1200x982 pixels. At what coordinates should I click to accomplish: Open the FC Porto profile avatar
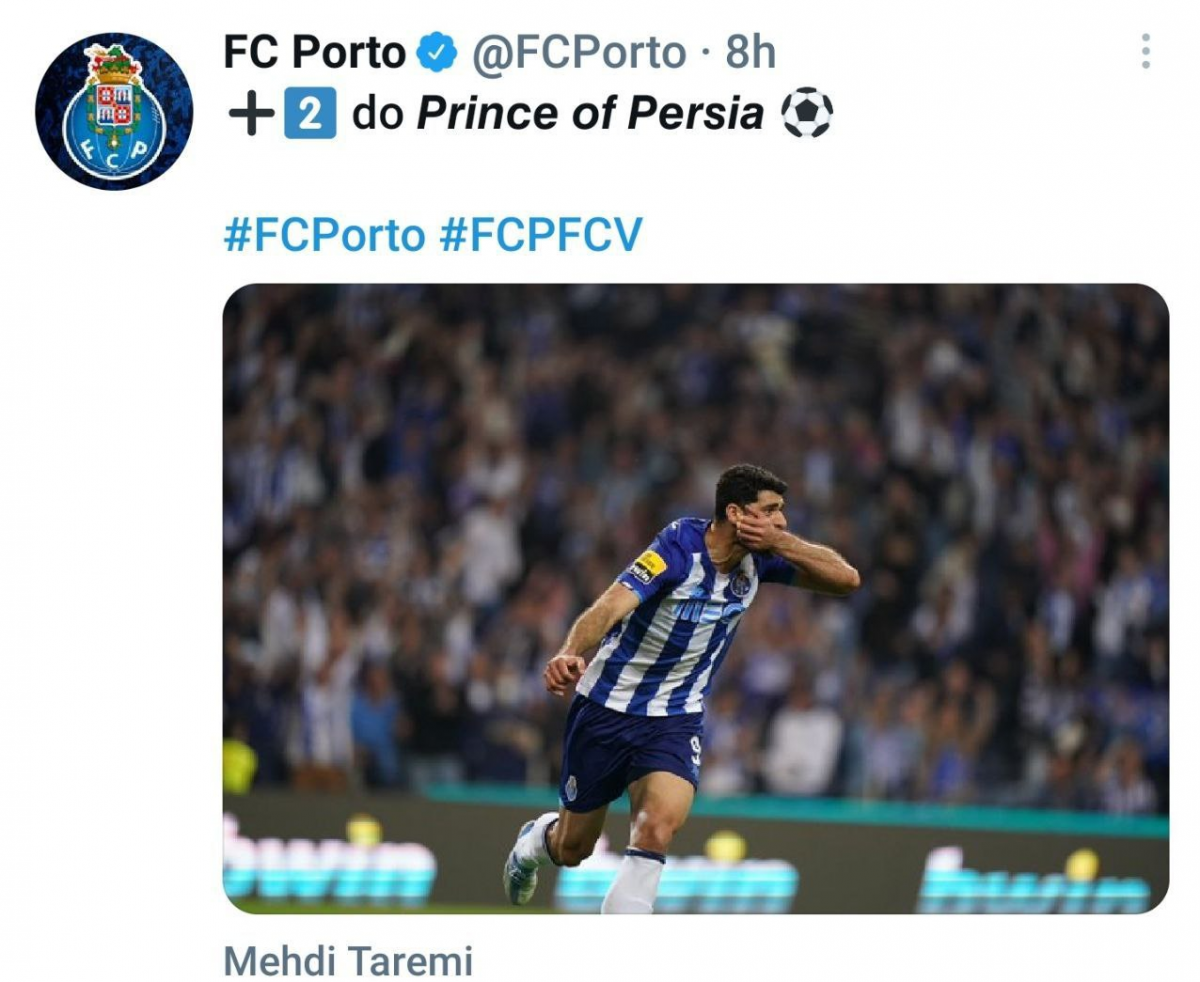pyautogui.click(x=113, y=111)
